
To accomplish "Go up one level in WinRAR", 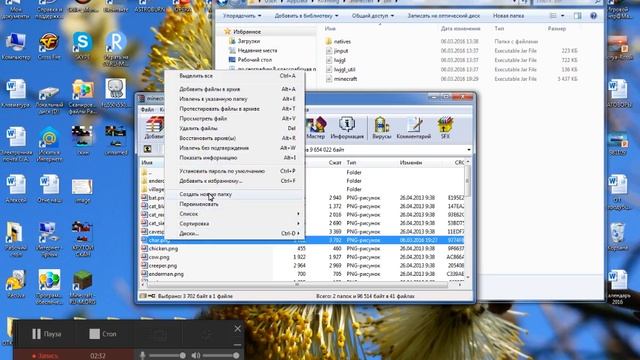I will pos(147,149).
